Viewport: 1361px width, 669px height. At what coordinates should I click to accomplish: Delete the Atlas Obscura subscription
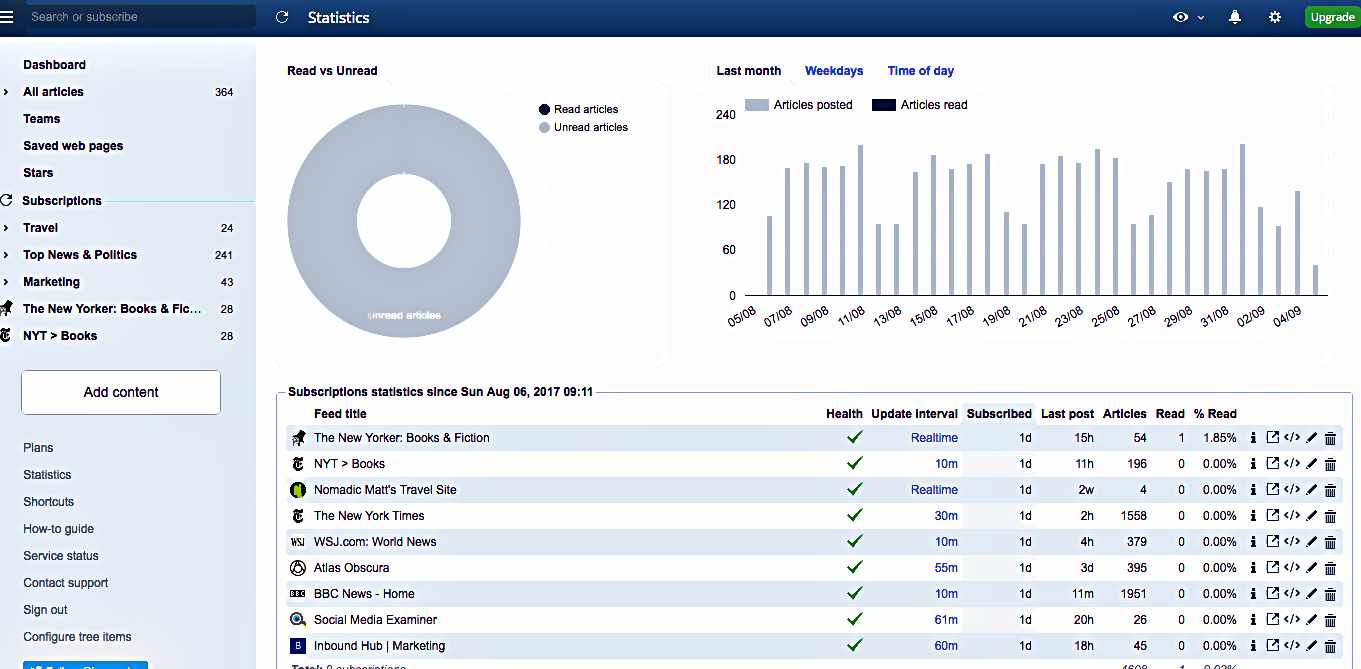[1330, 568]
